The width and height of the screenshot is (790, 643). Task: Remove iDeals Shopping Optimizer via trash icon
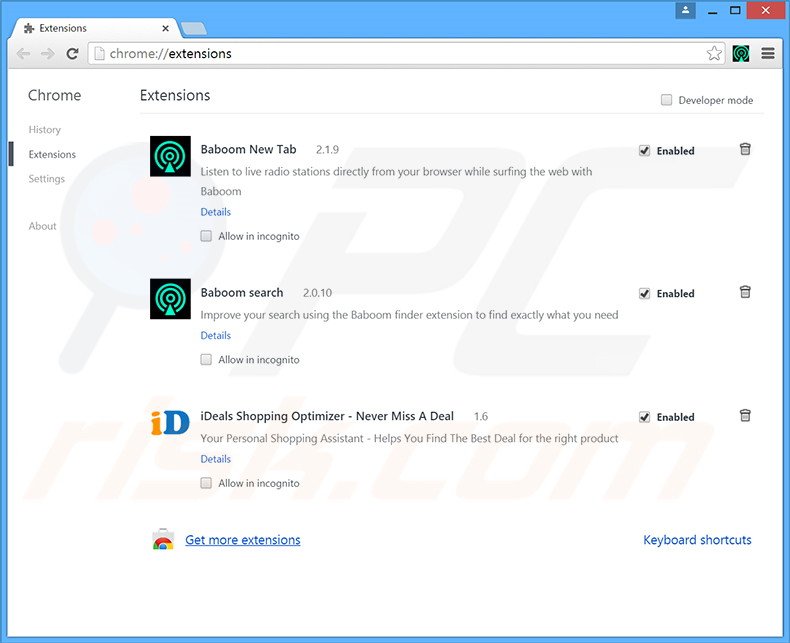click(745, 415)
